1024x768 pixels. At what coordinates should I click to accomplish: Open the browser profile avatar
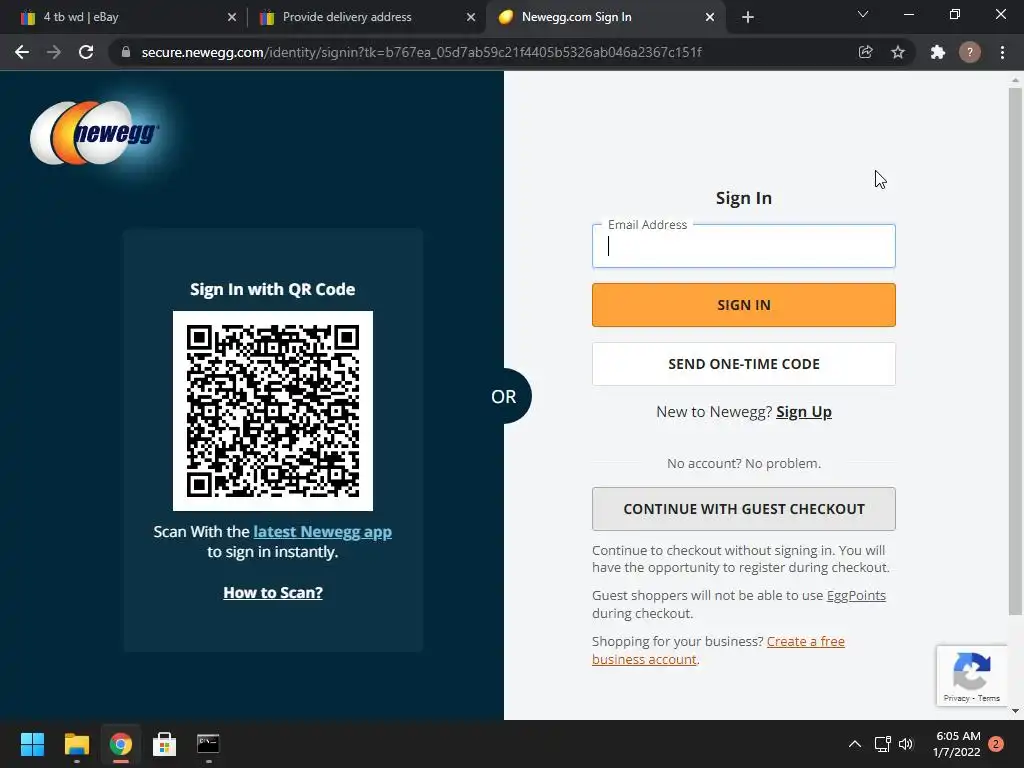(x=970, y=52)
